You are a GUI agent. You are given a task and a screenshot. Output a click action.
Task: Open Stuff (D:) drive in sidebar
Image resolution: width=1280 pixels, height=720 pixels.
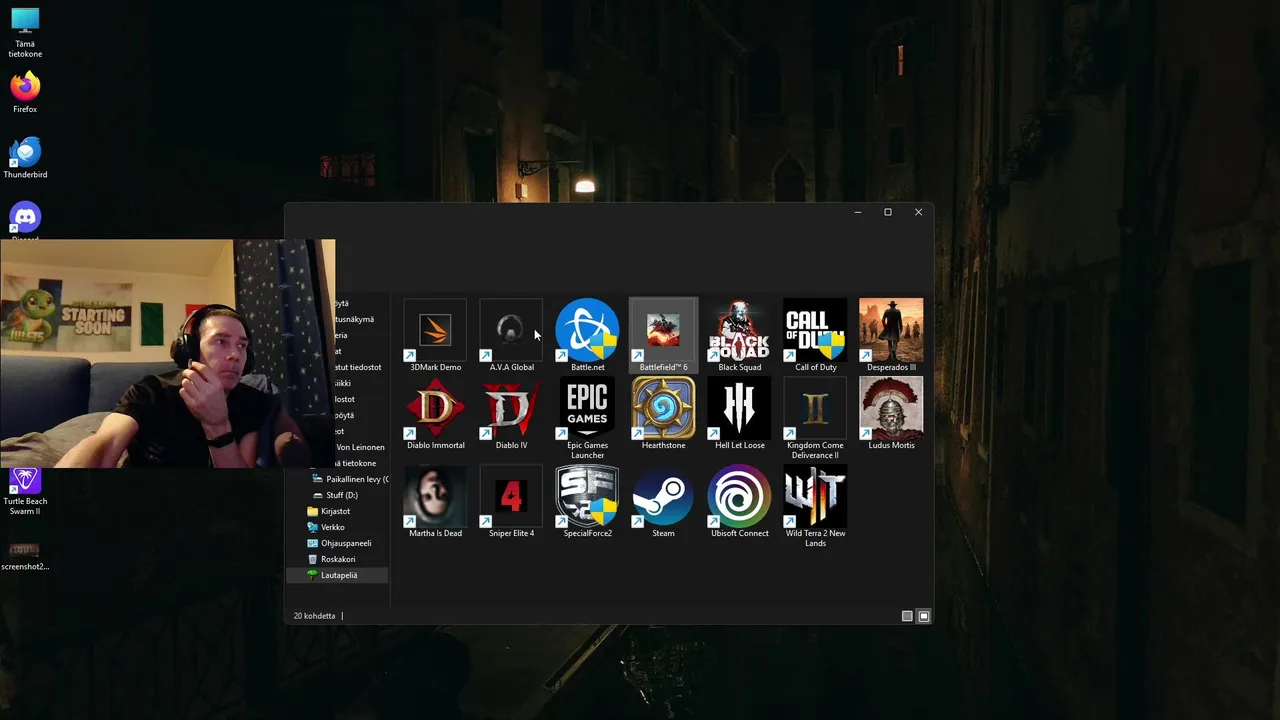click(335, 495)
